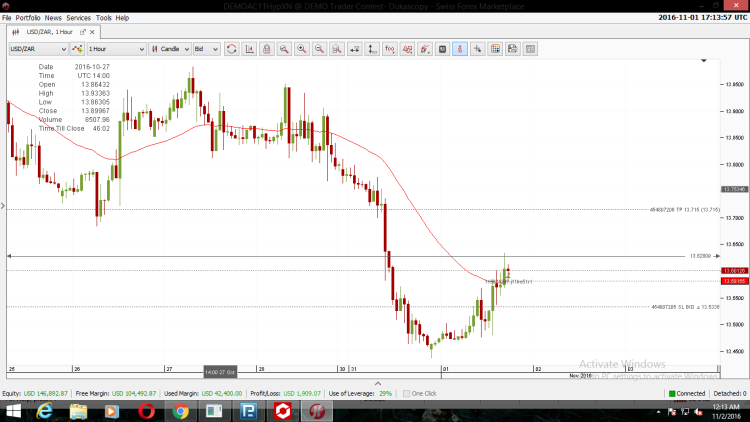The width and height of the screenshot is (750, 422).
Task: Click the TP 13.715 order line label
Action: pos(684,210)
